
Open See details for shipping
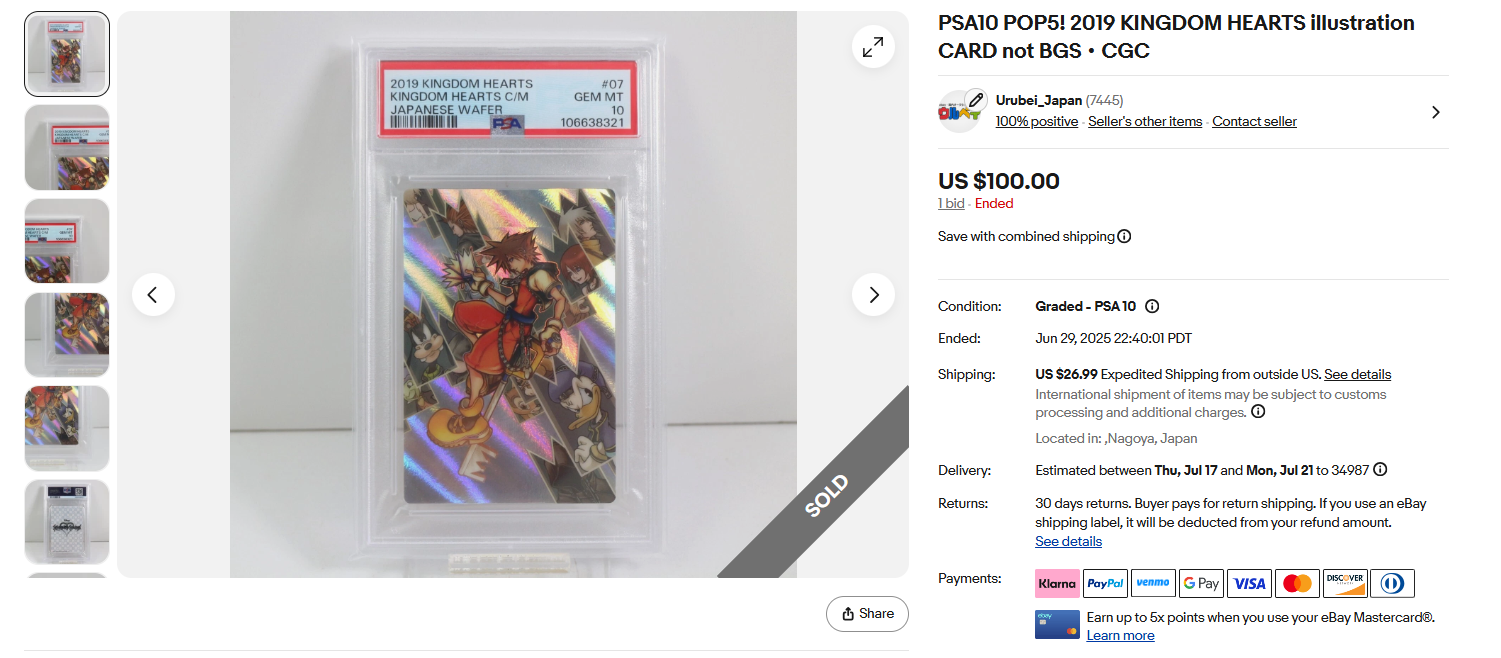point(1357,375)
